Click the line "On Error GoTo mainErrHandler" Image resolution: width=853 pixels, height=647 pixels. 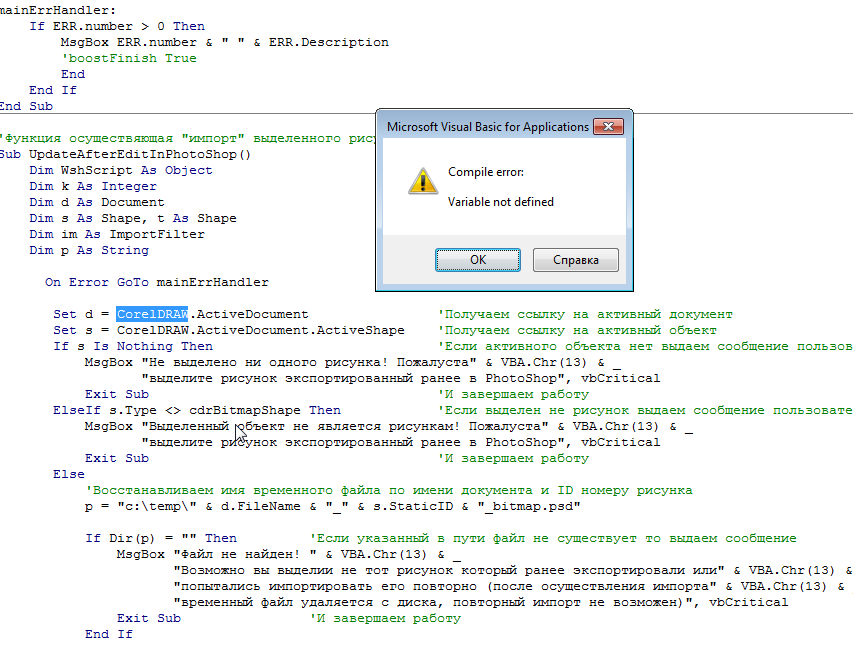[x=157, y=282]
